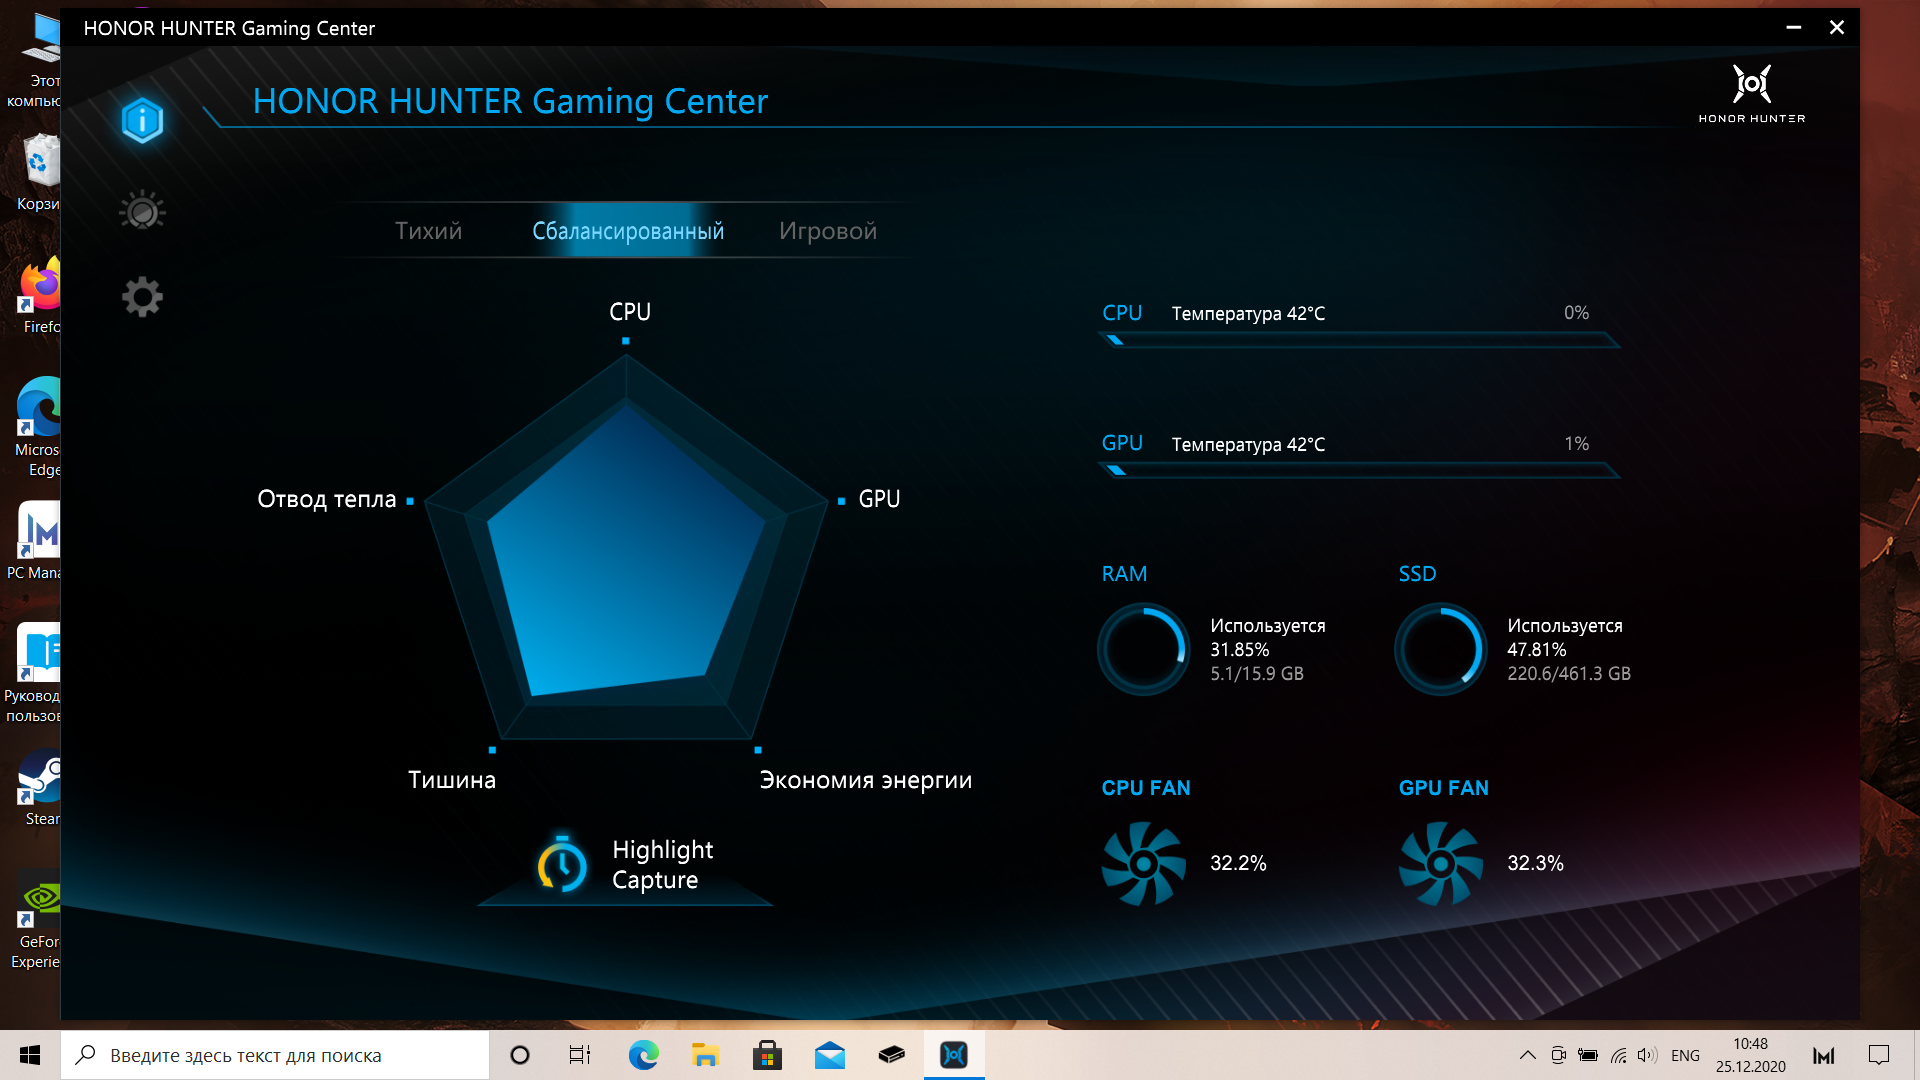Open the info page in sidebar
Image resolution: width=1920 pixels, height=1080 pixels.
coord(142,121)
